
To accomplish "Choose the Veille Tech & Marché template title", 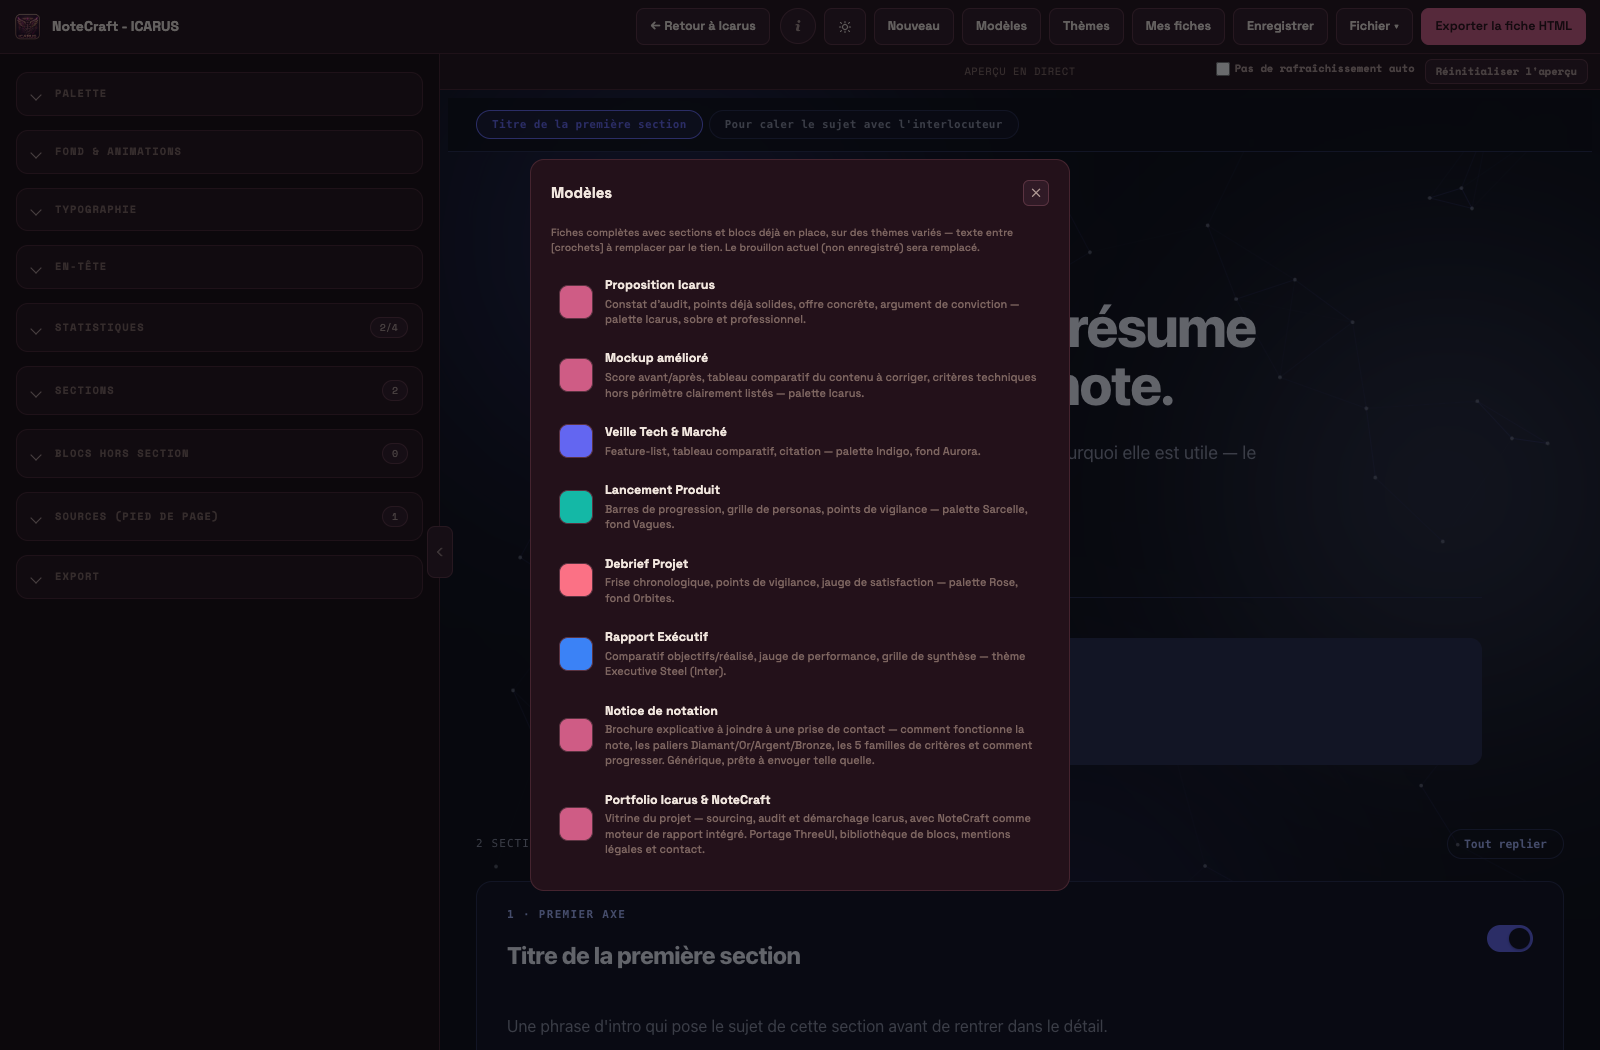I will 666,432.
